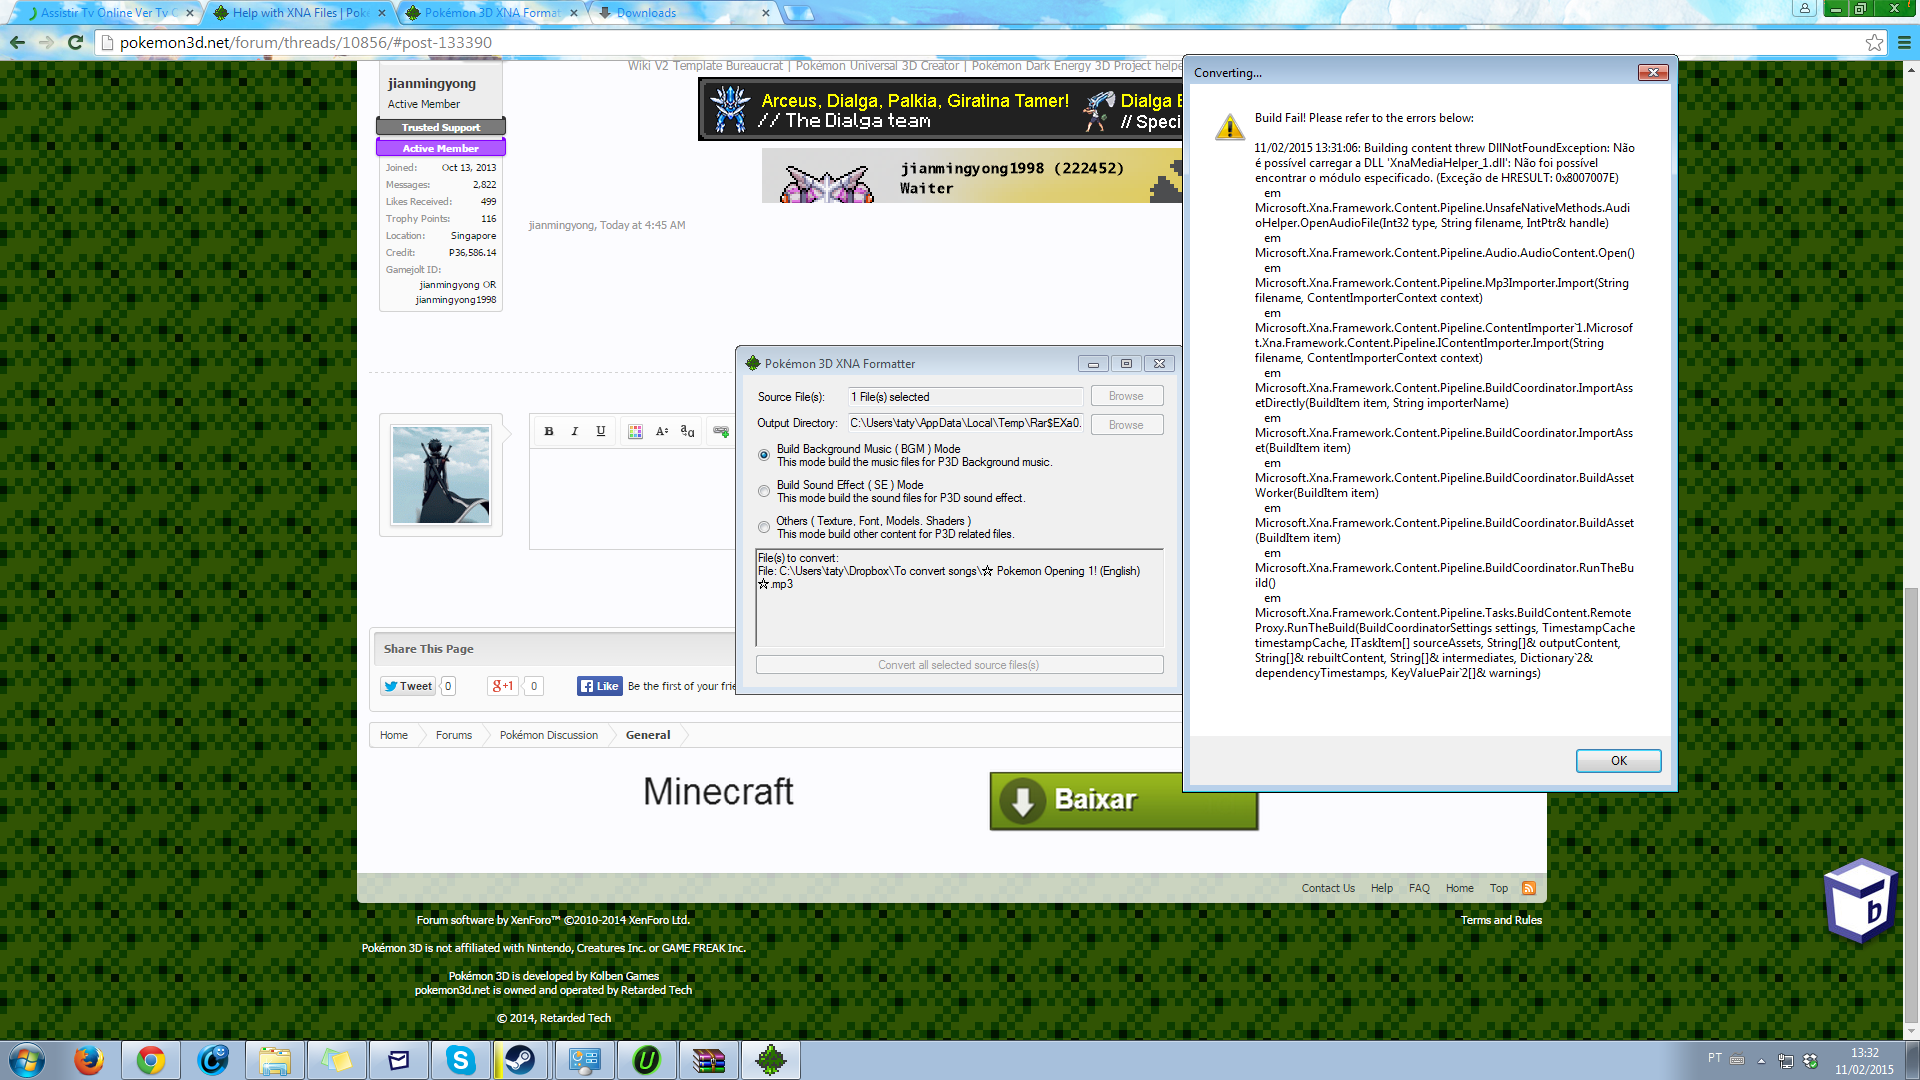
Task: Open the font family control in editor
Action: (x=688, y=431)
